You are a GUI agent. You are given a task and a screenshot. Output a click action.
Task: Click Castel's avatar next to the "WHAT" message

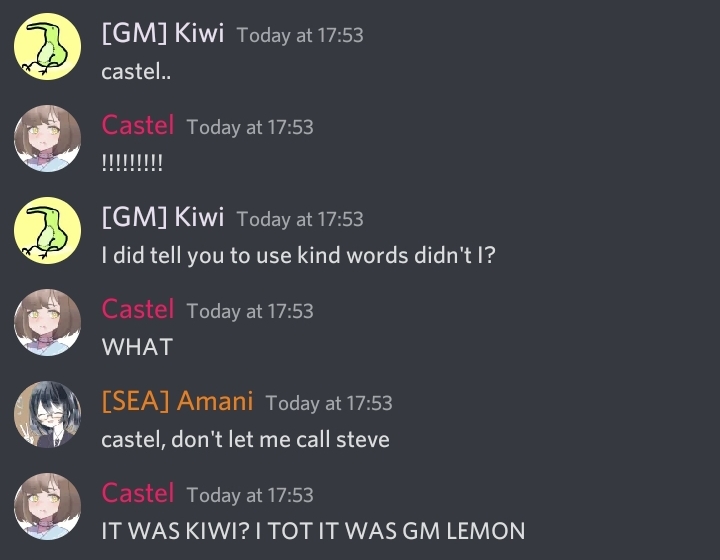[x=46, y=322]
